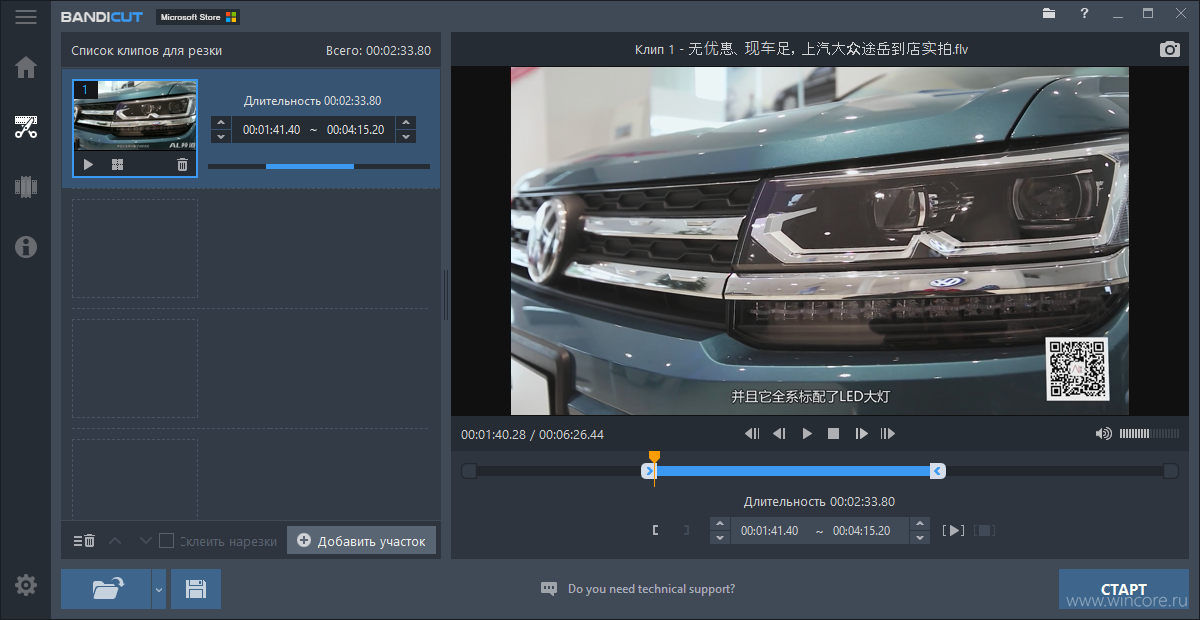The height and width of the screenshot is (620, 1200).
Task: Decrease clip 1 start time in clip list
Action: 222,137
